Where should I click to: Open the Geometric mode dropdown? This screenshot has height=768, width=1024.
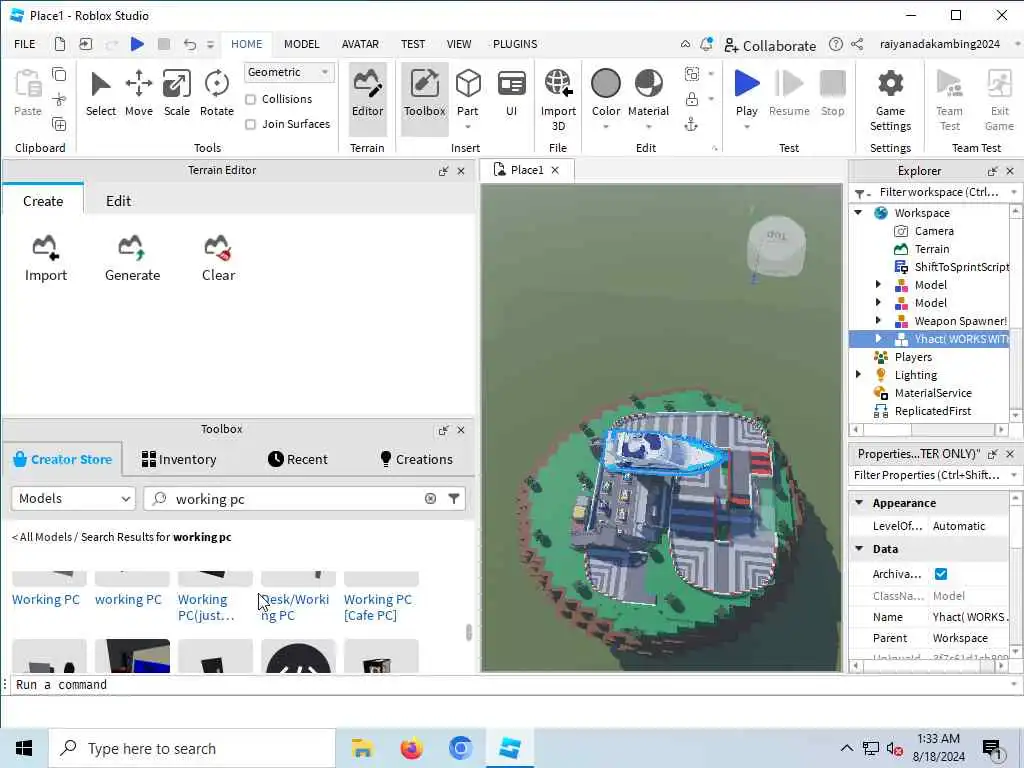289,72
